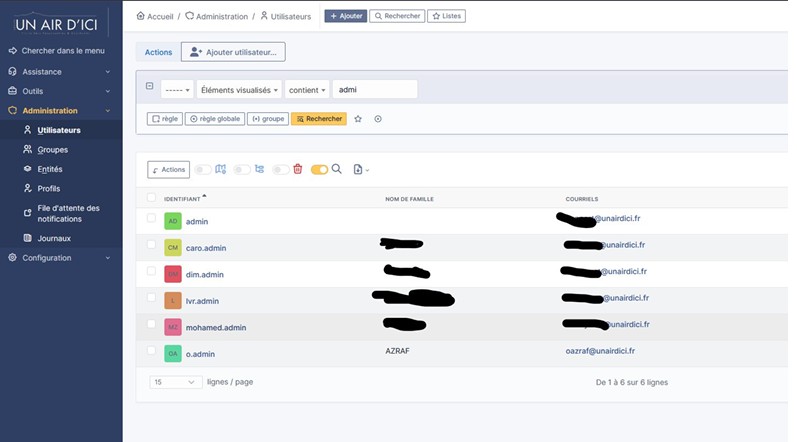Open the 15 lignes per page dropdown
Viewport: 797px width, 442px height.
point(176,382)
